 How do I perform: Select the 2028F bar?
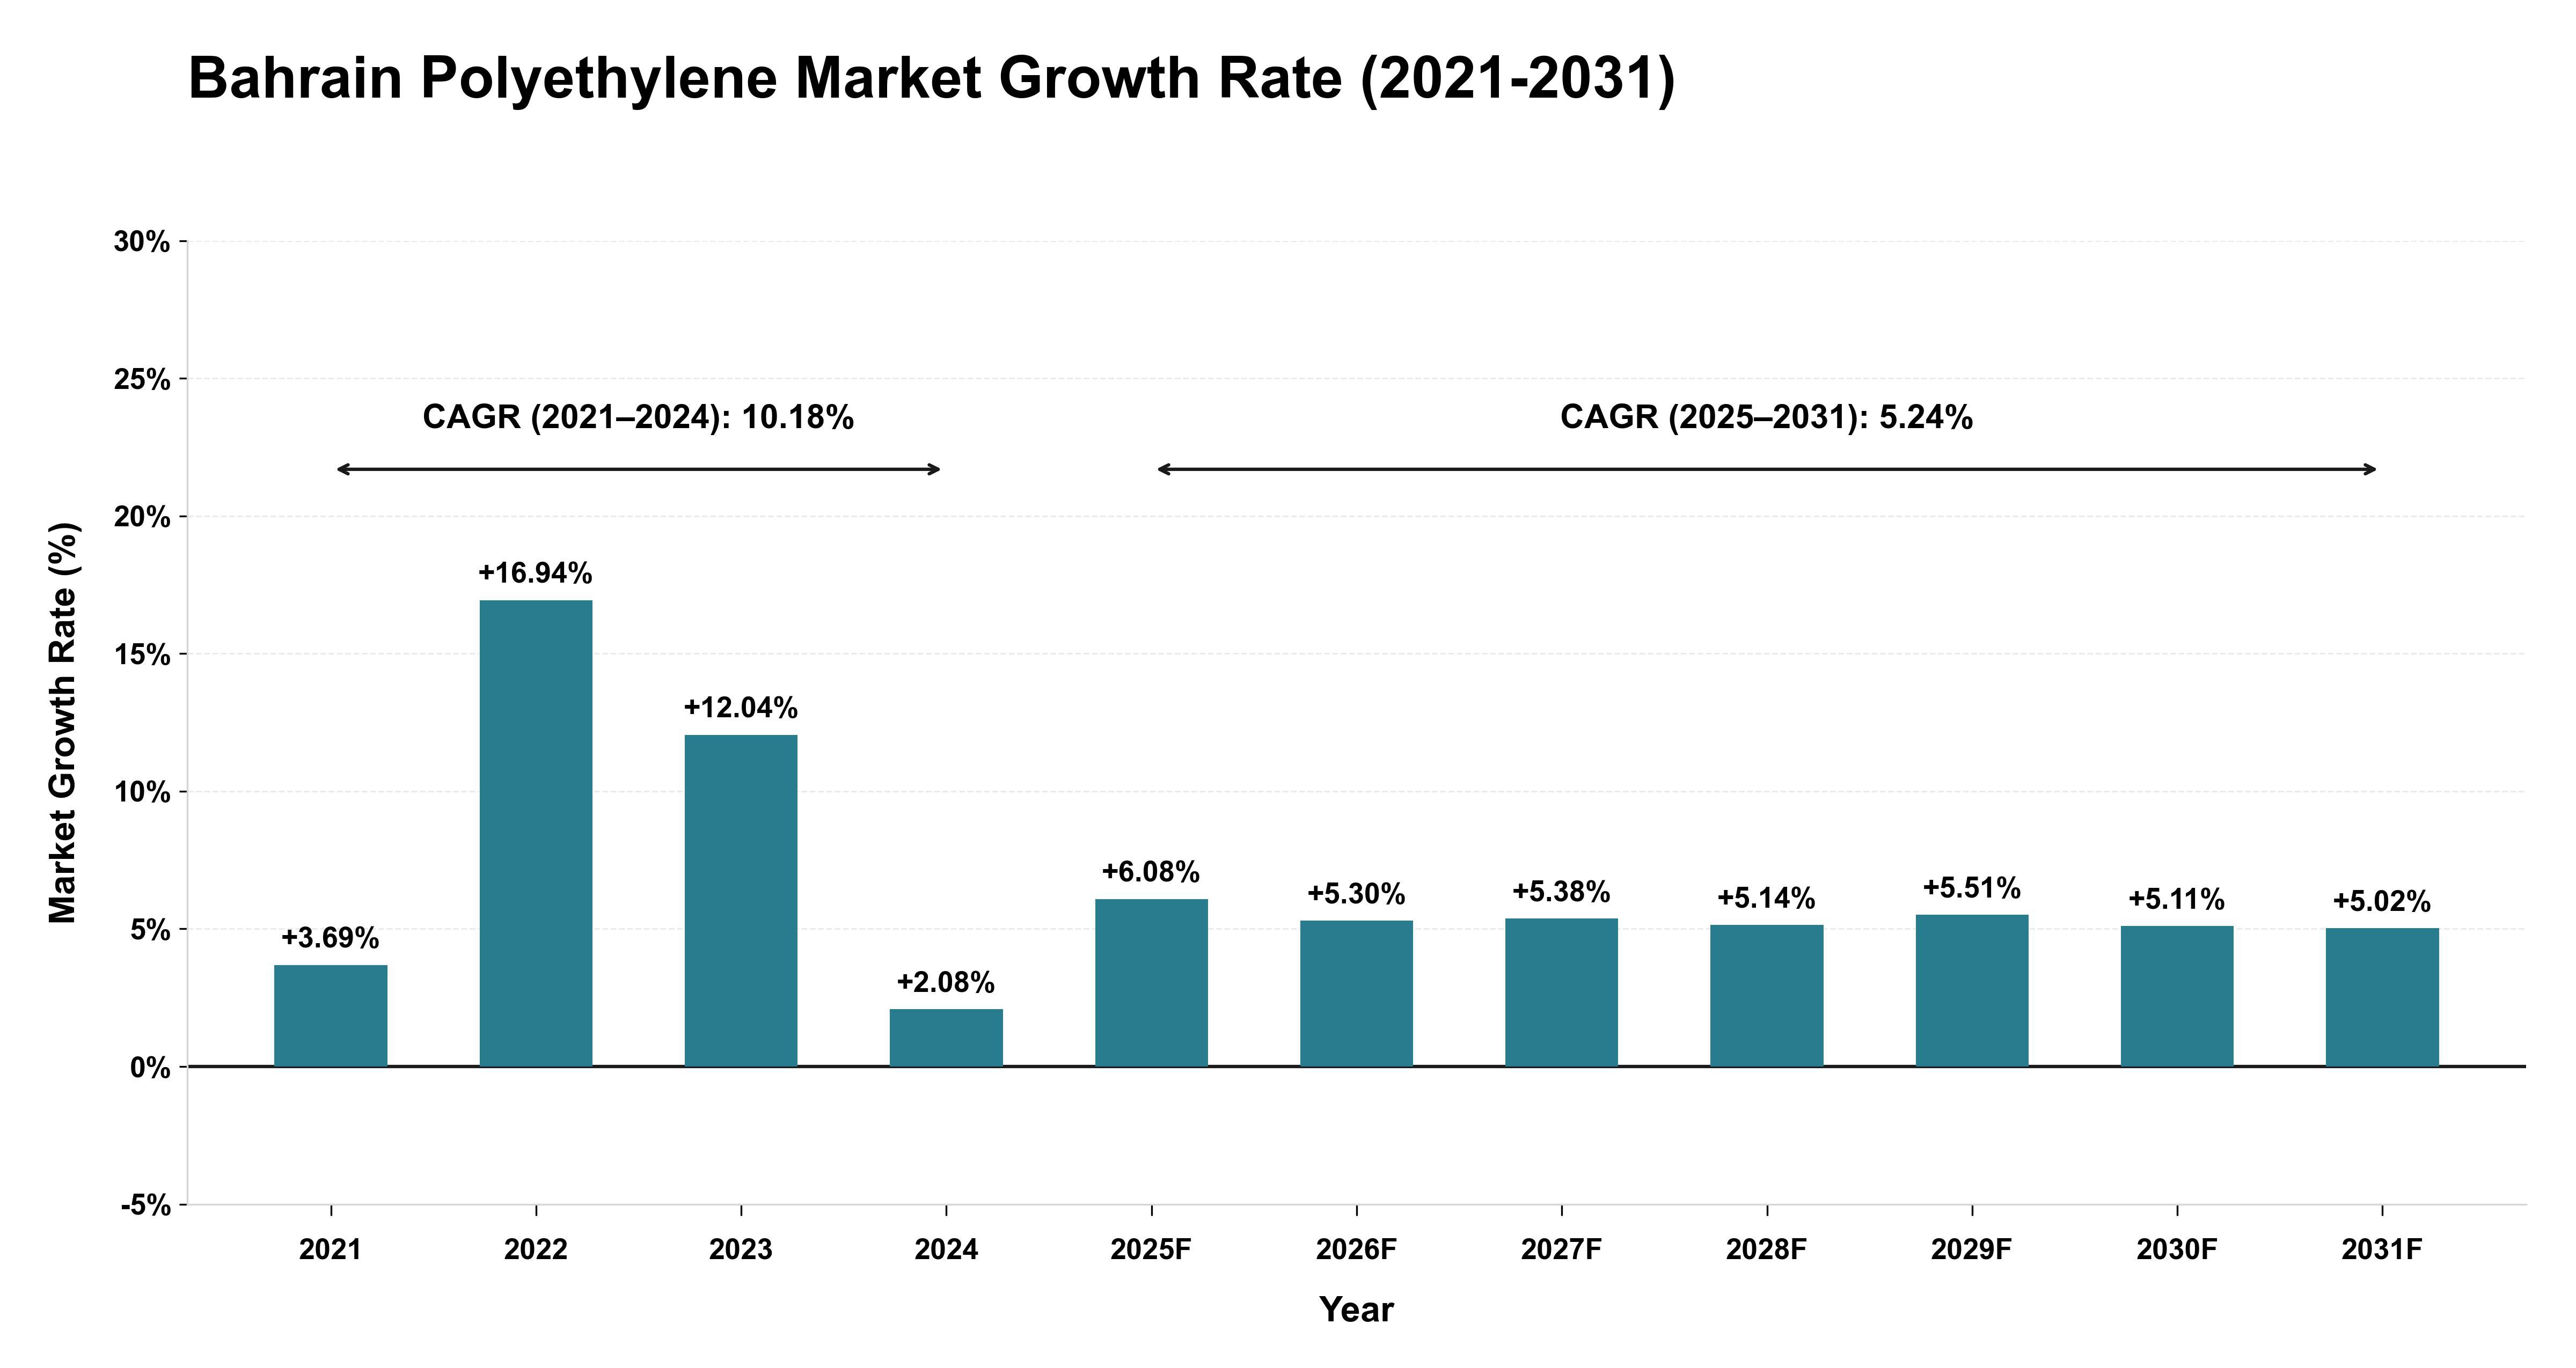[1767, 996]
